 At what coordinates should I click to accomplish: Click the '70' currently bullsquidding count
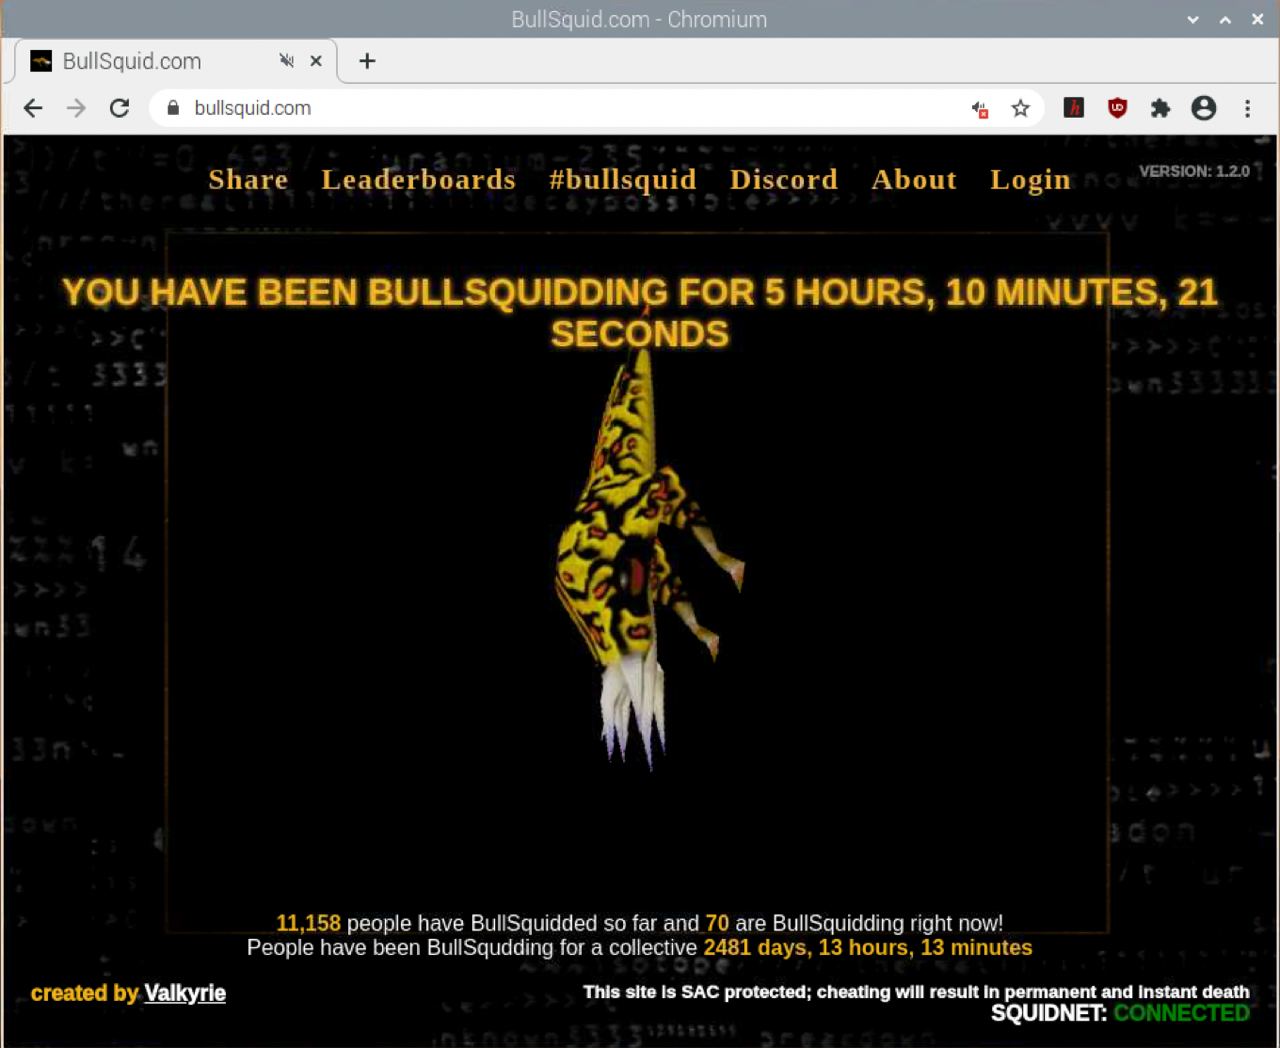(x=717, y=923)
